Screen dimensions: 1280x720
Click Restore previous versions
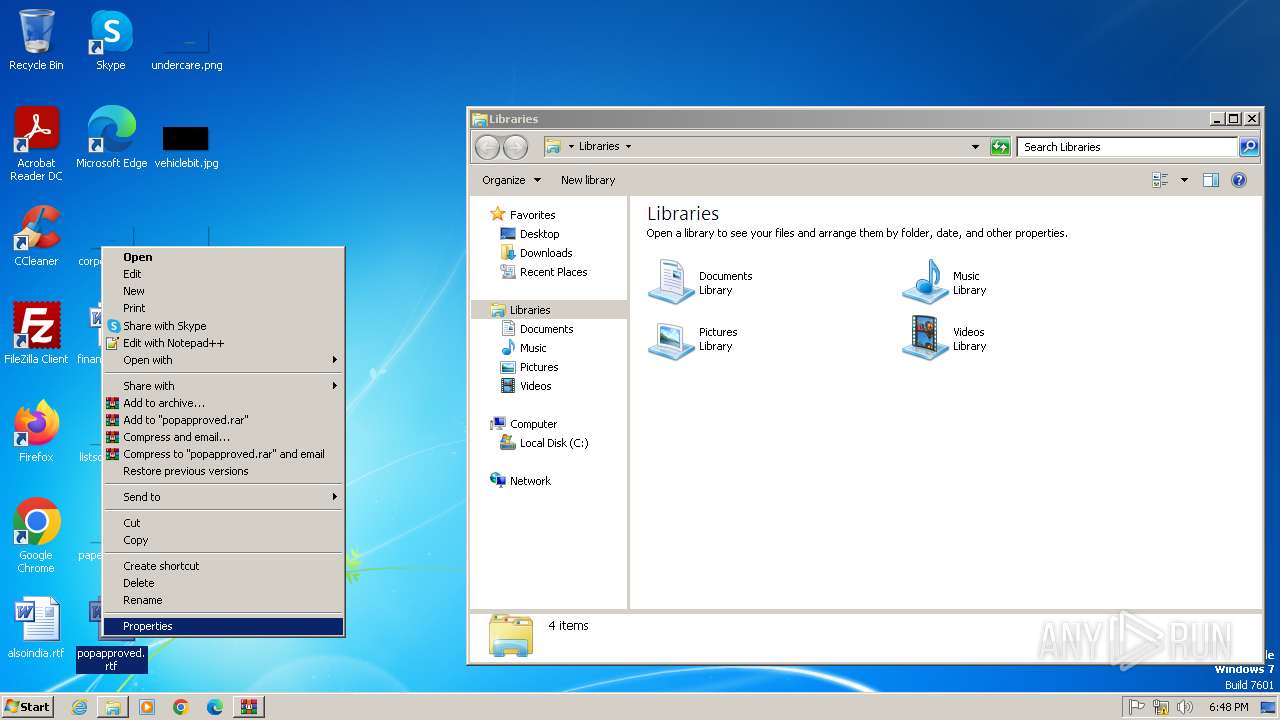[224, 471]
